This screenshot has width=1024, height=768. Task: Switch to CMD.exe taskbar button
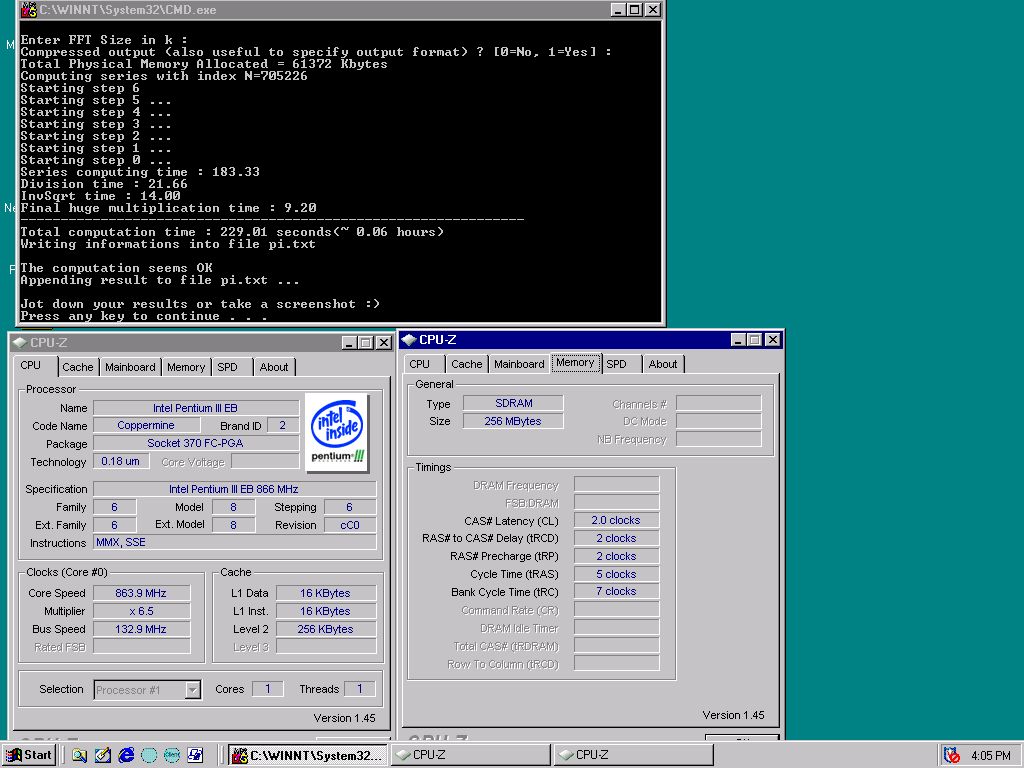tap(308, 755)
